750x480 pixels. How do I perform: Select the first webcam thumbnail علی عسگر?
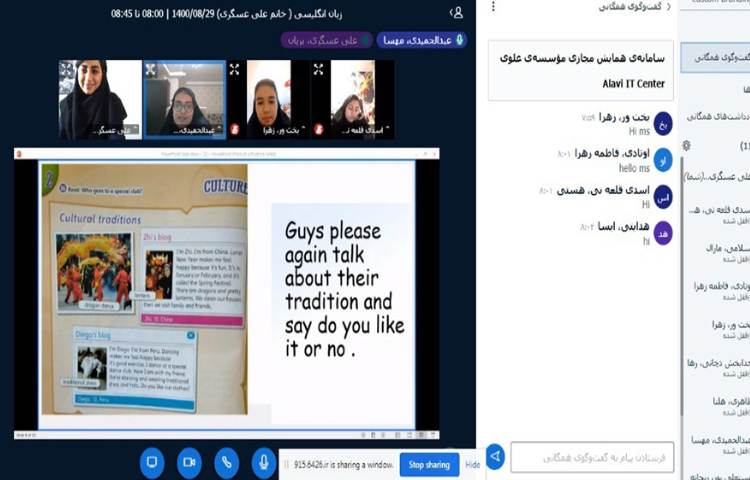point(100,99)
